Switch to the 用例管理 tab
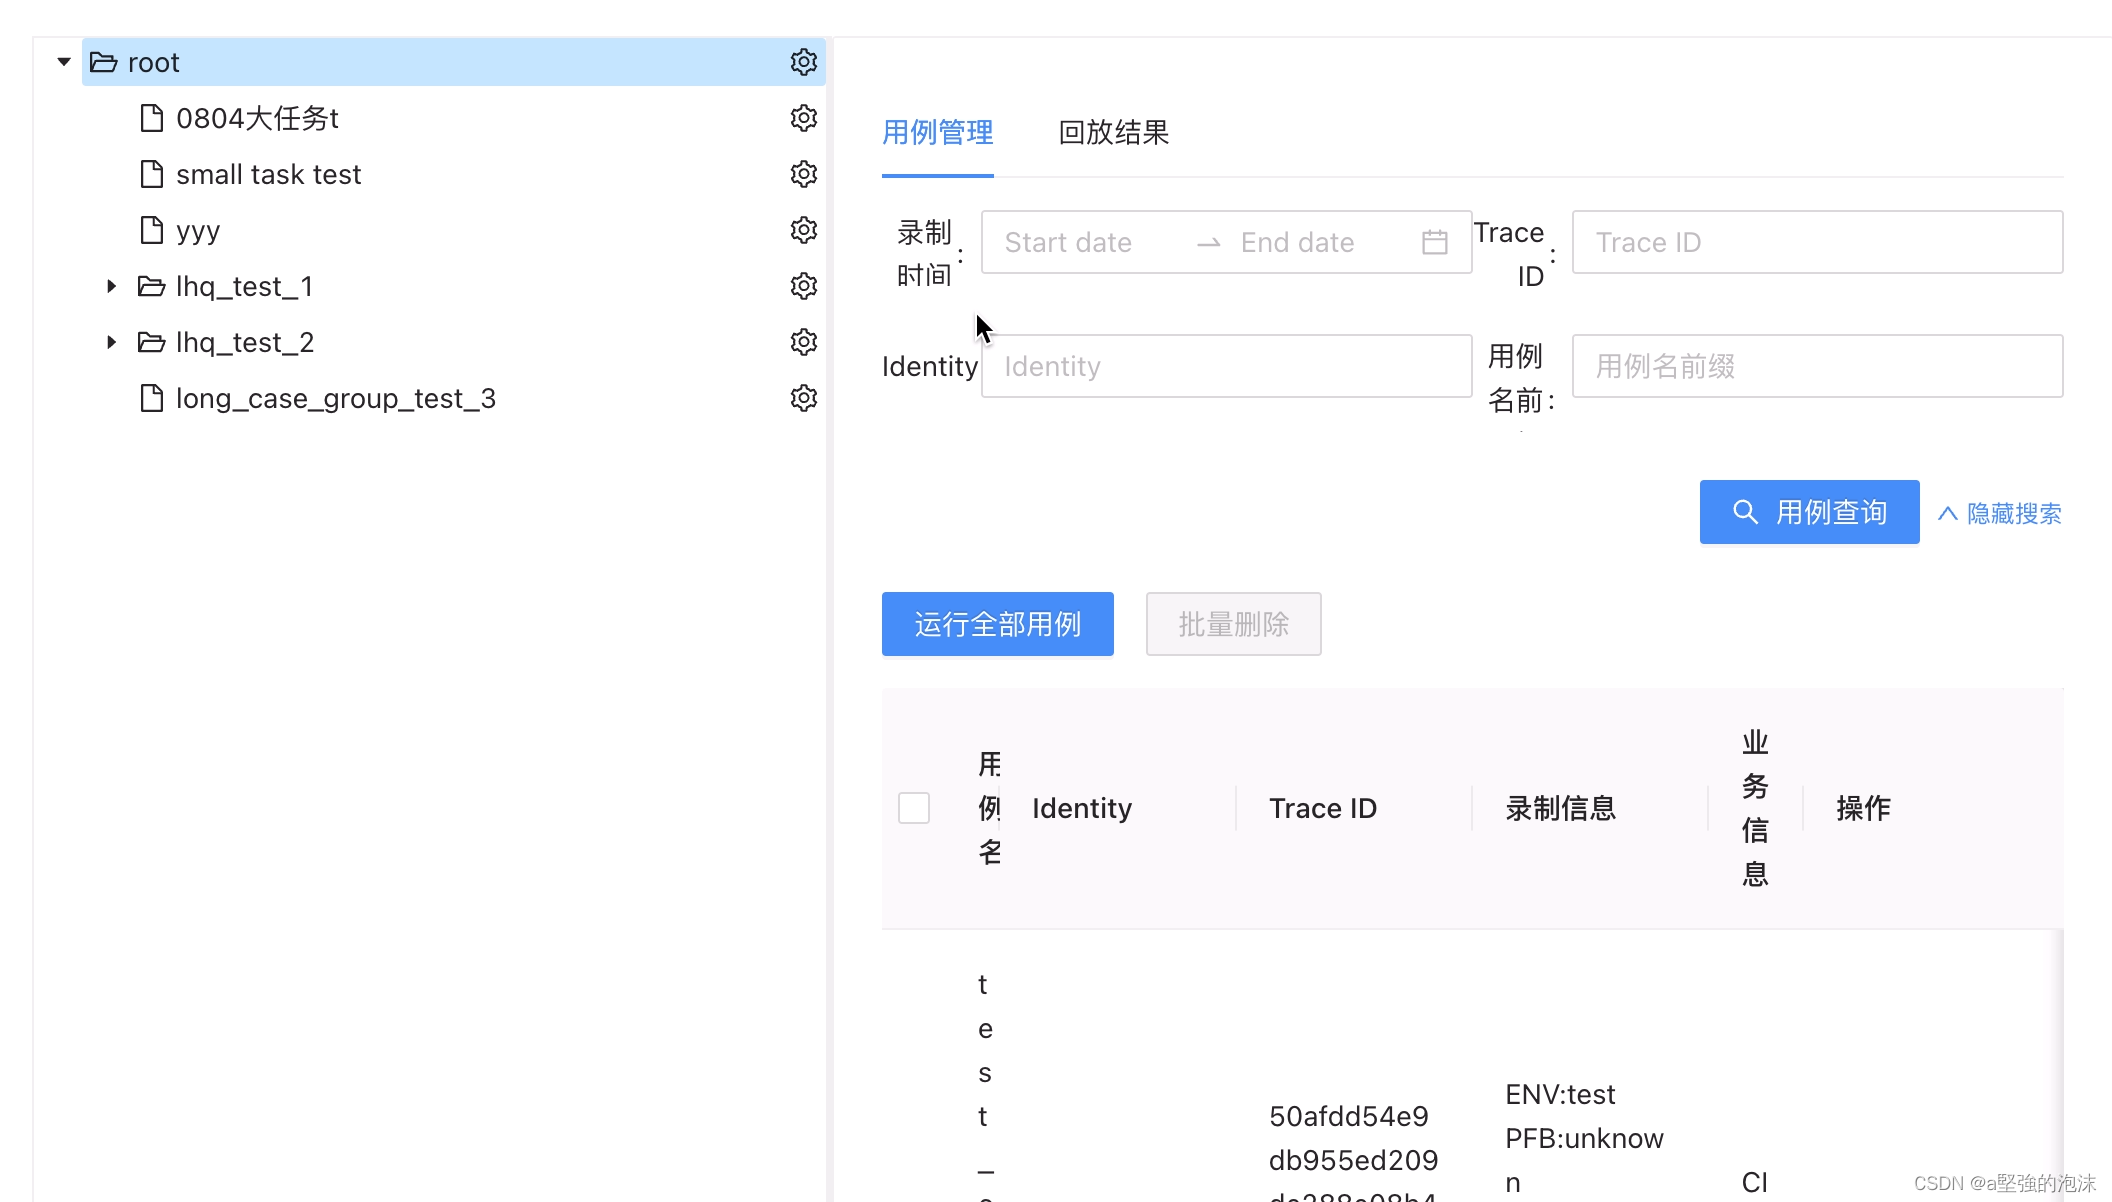 pyautogui.click(x=938, y=132)
